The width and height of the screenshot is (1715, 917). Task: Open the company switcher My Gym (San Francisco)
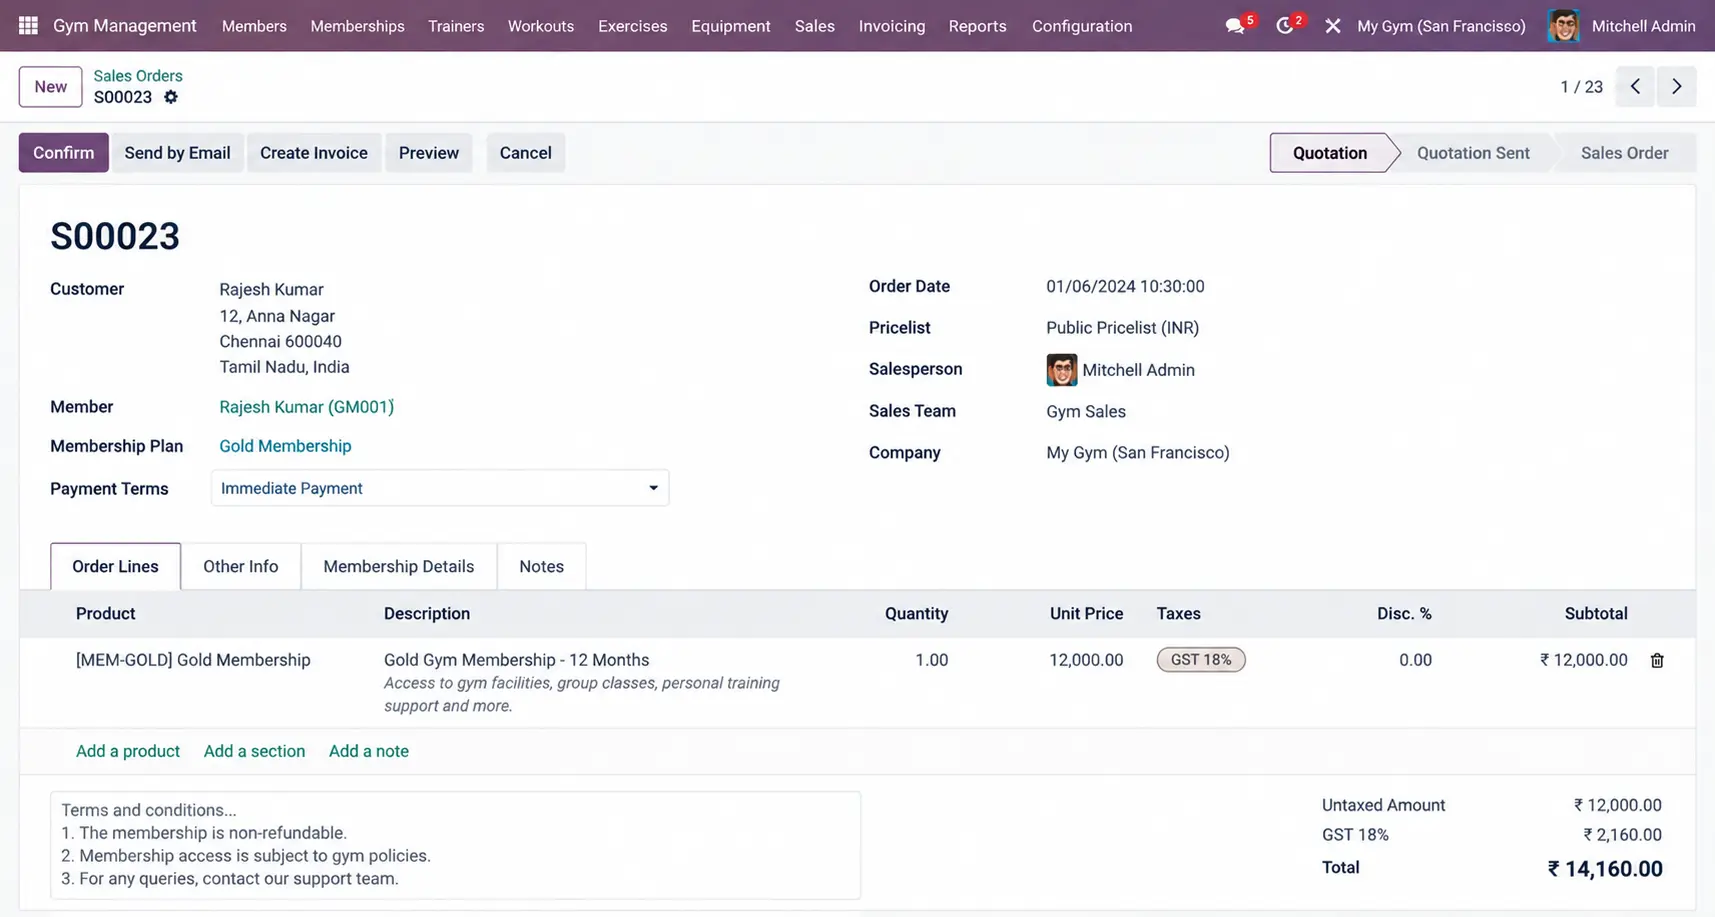(x=1441, y=26)
